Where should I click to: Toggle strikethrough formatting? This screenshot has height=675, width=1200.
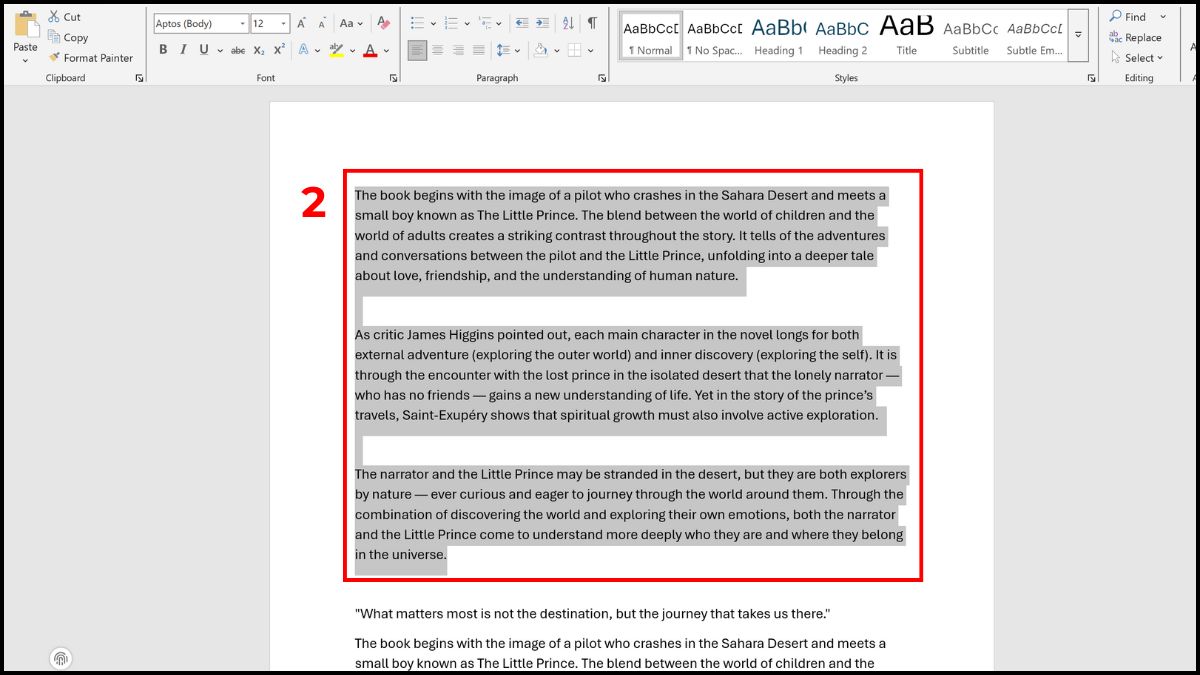pyautogui.click(x=237, y=49)
